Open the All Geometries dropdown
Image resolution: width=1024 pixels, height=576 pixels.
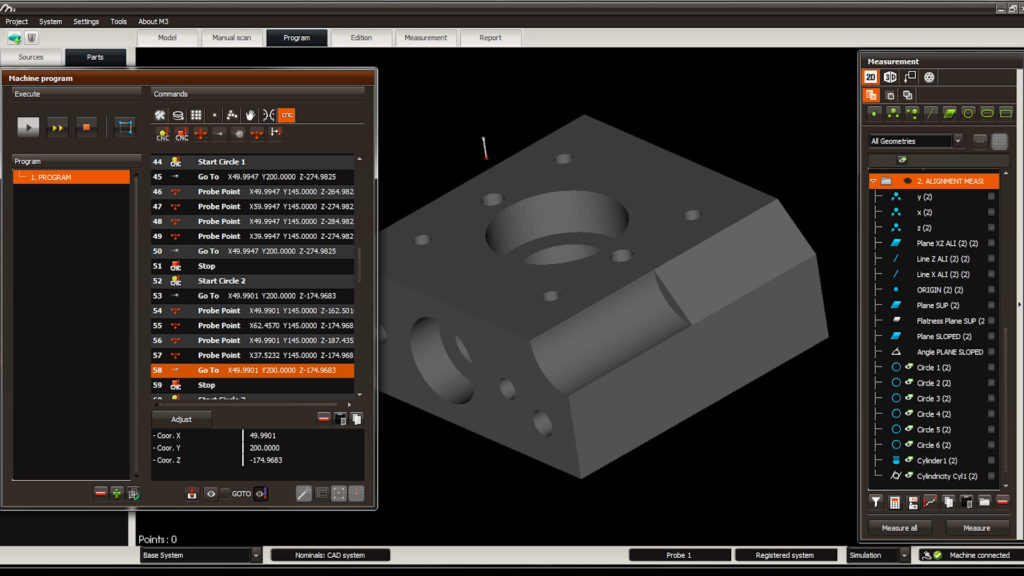(958, 141)
